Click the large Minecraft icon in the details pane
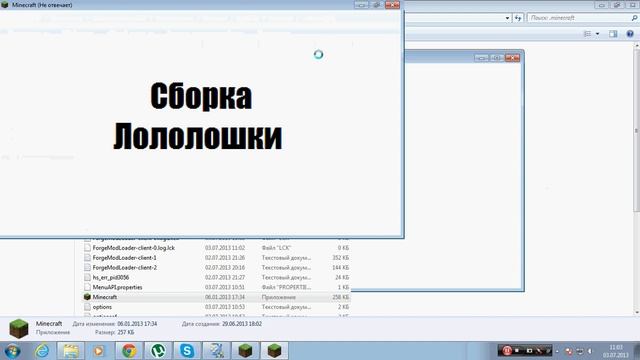640x360 pixels. coord(19,329)
